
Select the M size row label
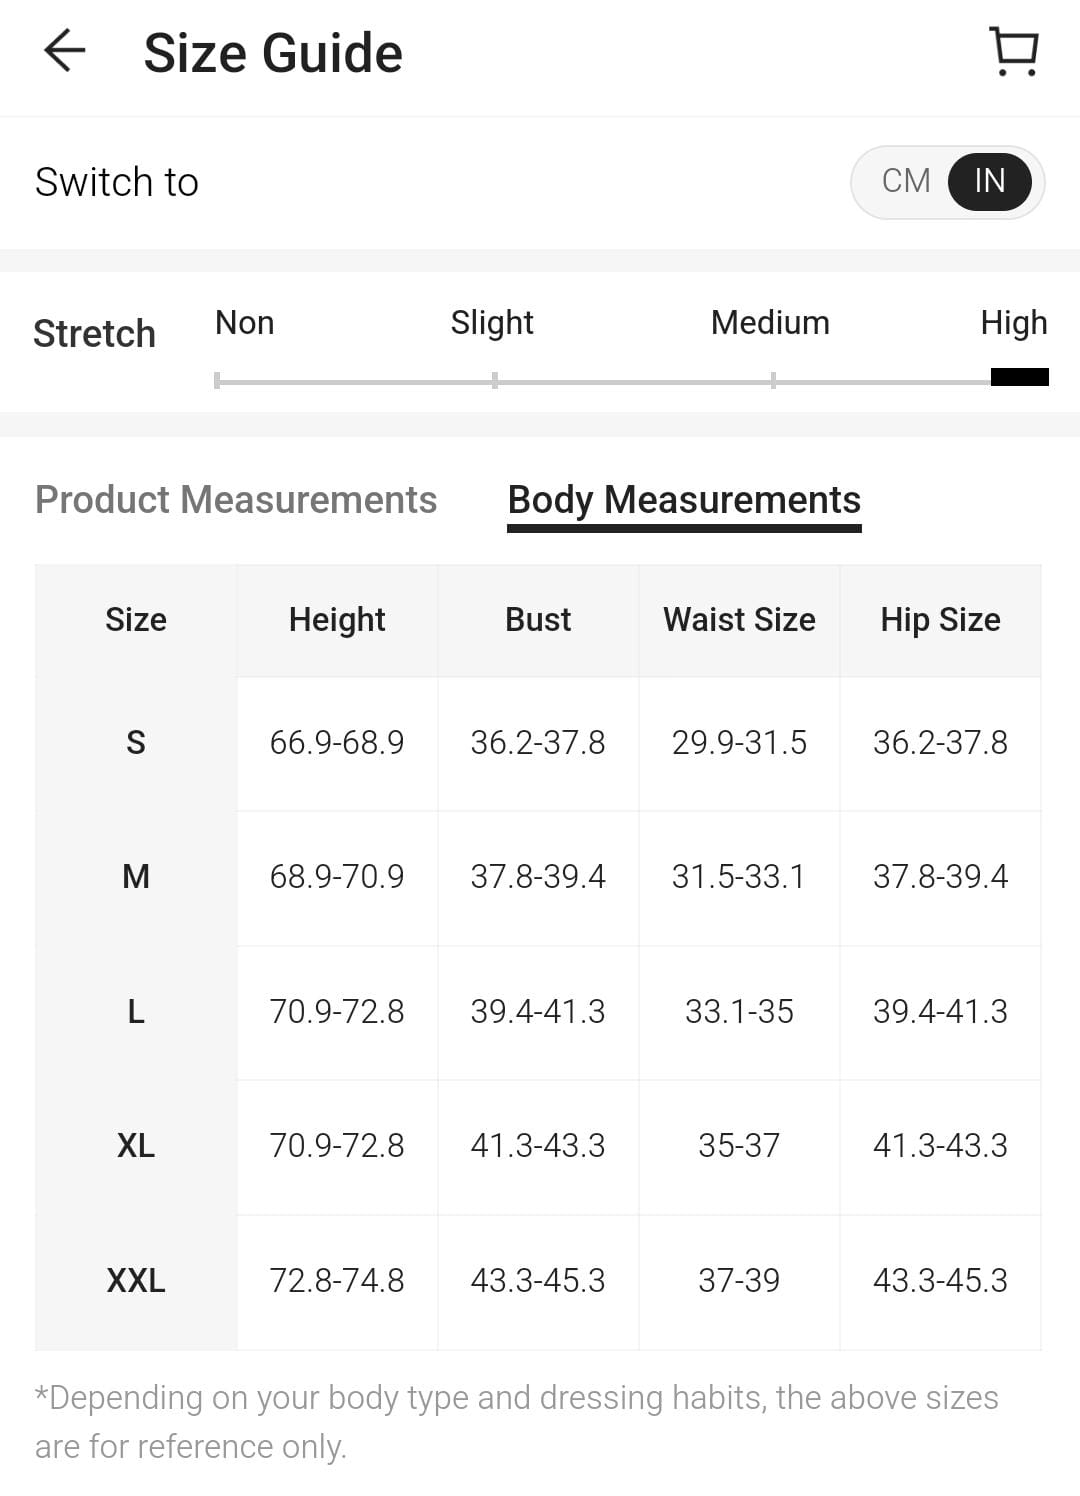(x=136, y=877)
